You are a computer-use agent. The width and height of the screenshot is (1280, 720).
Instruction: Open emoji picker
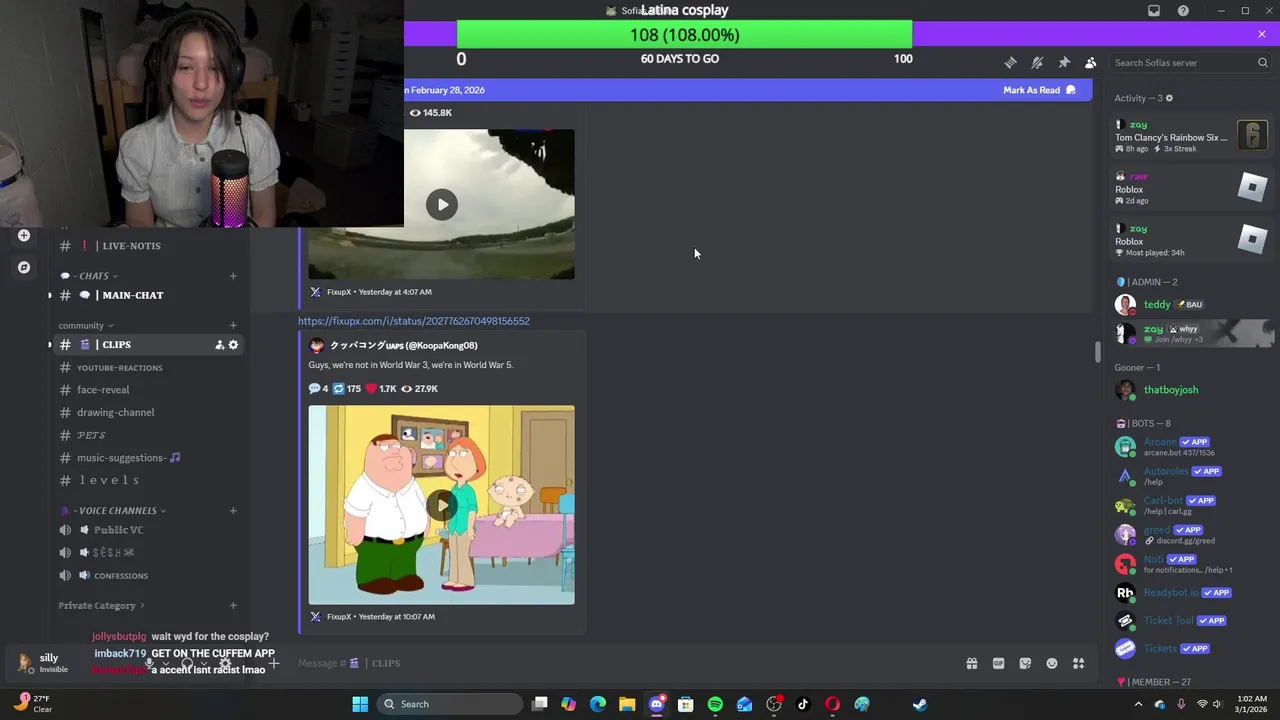(x=1052, y=663)
